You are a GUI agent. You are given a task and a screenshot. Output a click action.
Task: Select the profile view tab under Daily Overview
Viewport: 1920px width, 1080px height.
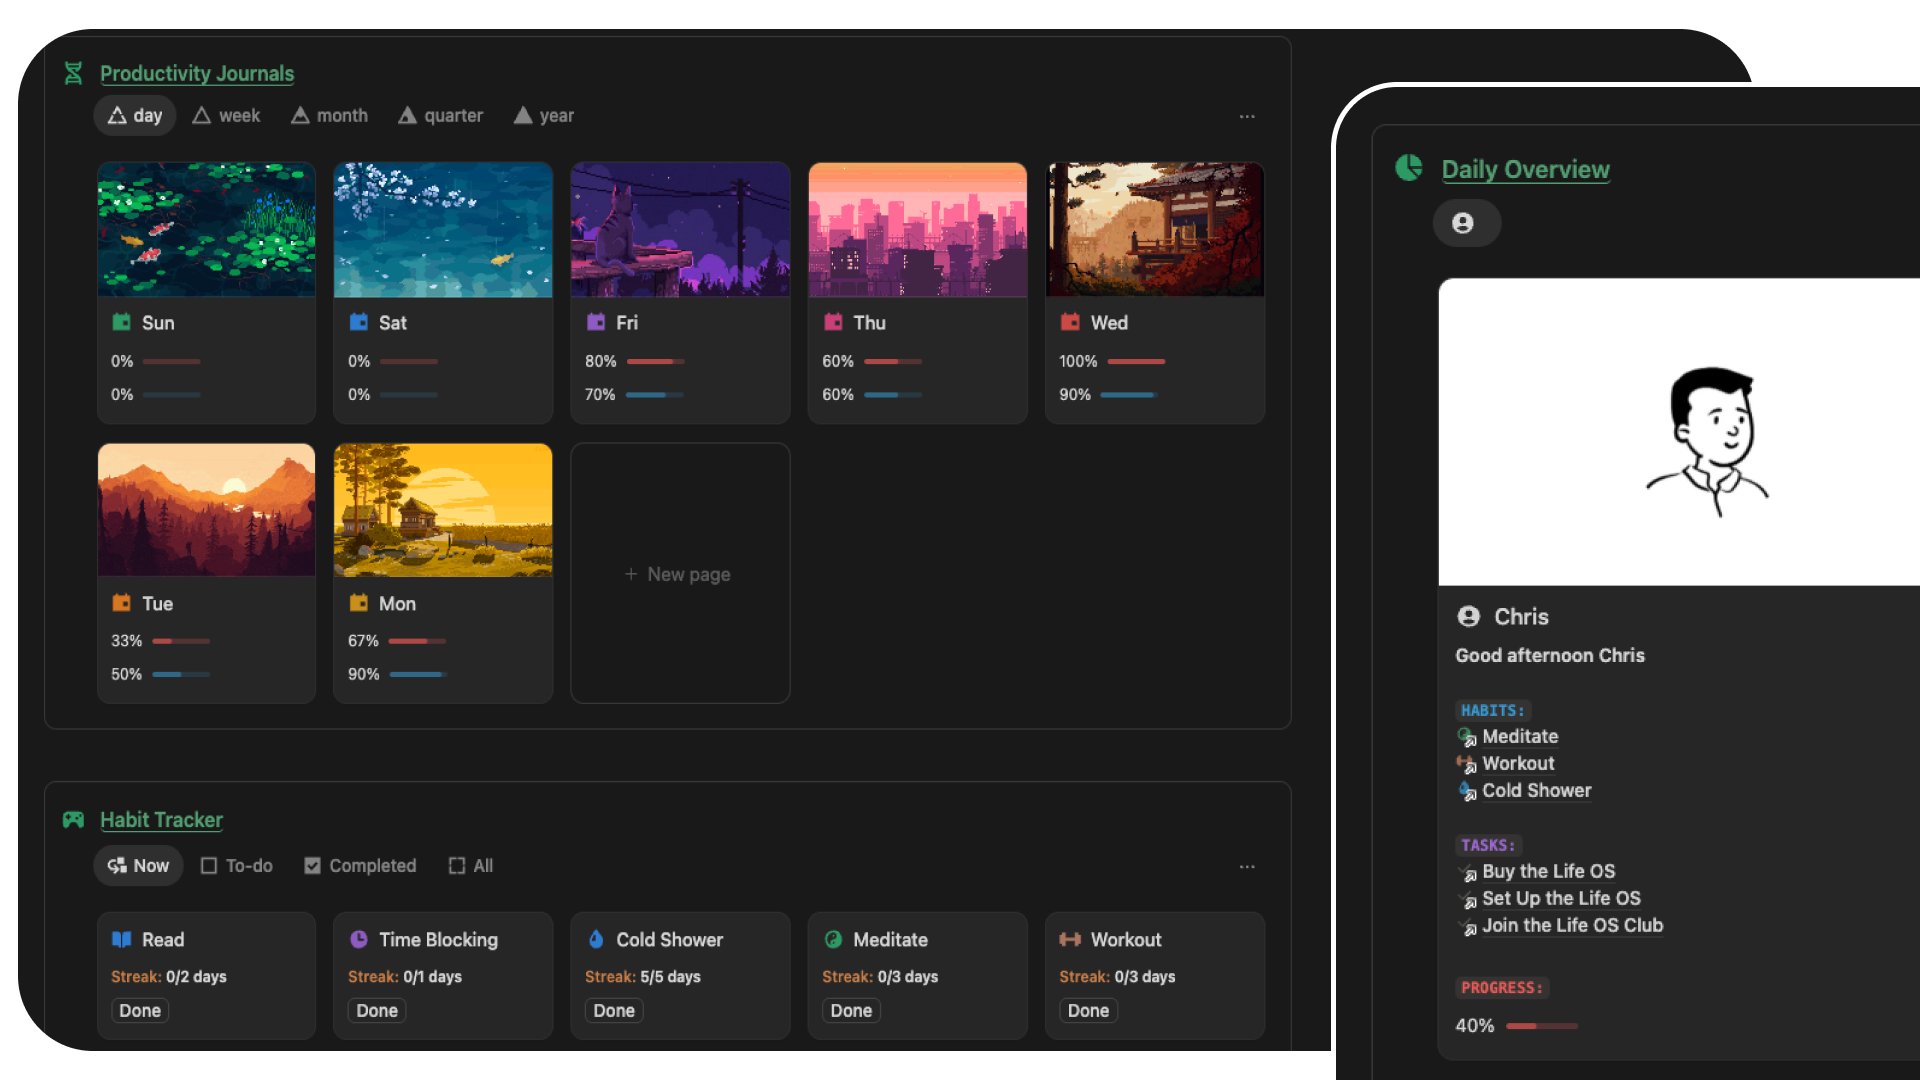[x=1466, y=223]
